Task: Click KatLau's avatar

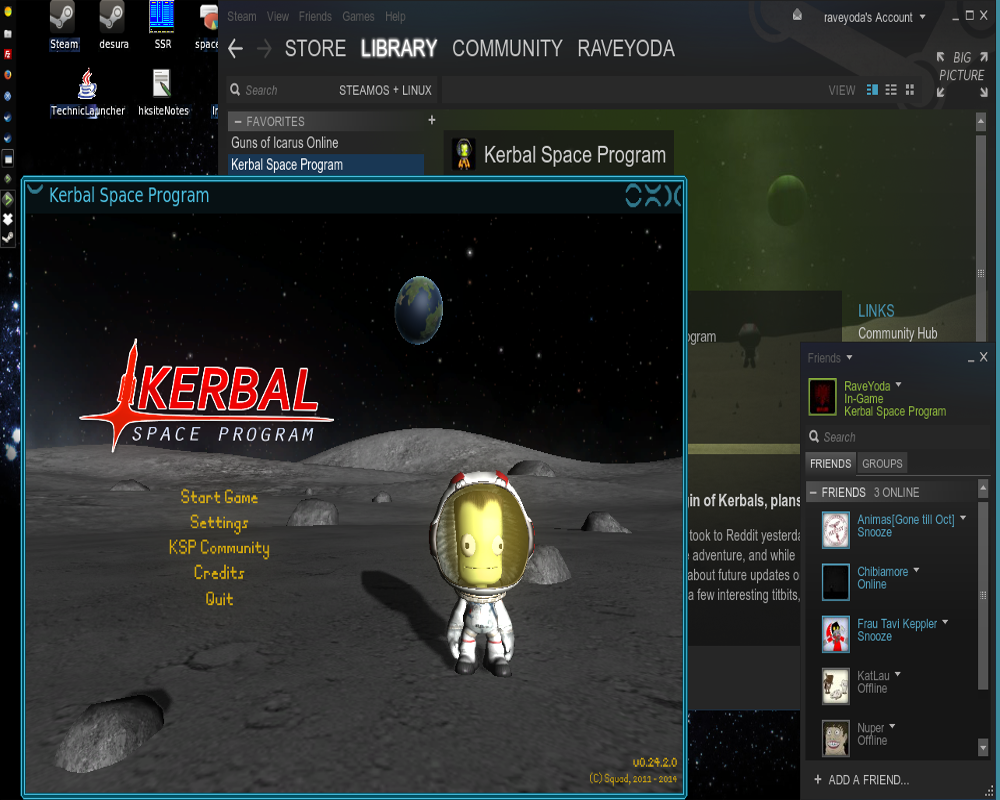Action: 835,686
